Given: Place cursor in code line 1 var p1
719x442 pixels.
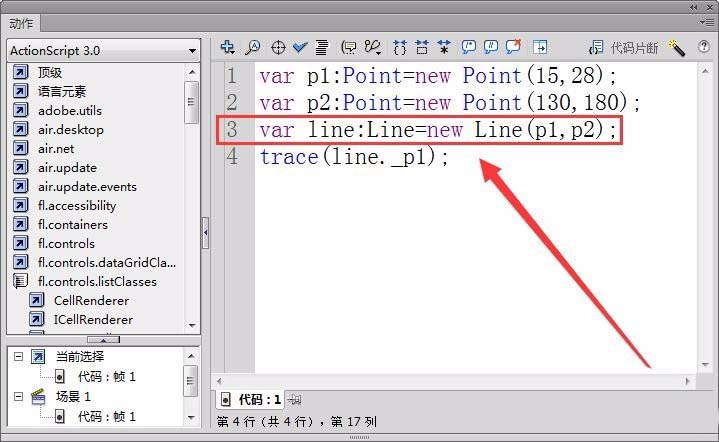Looking at the screenshot, I should pos(438,76).
